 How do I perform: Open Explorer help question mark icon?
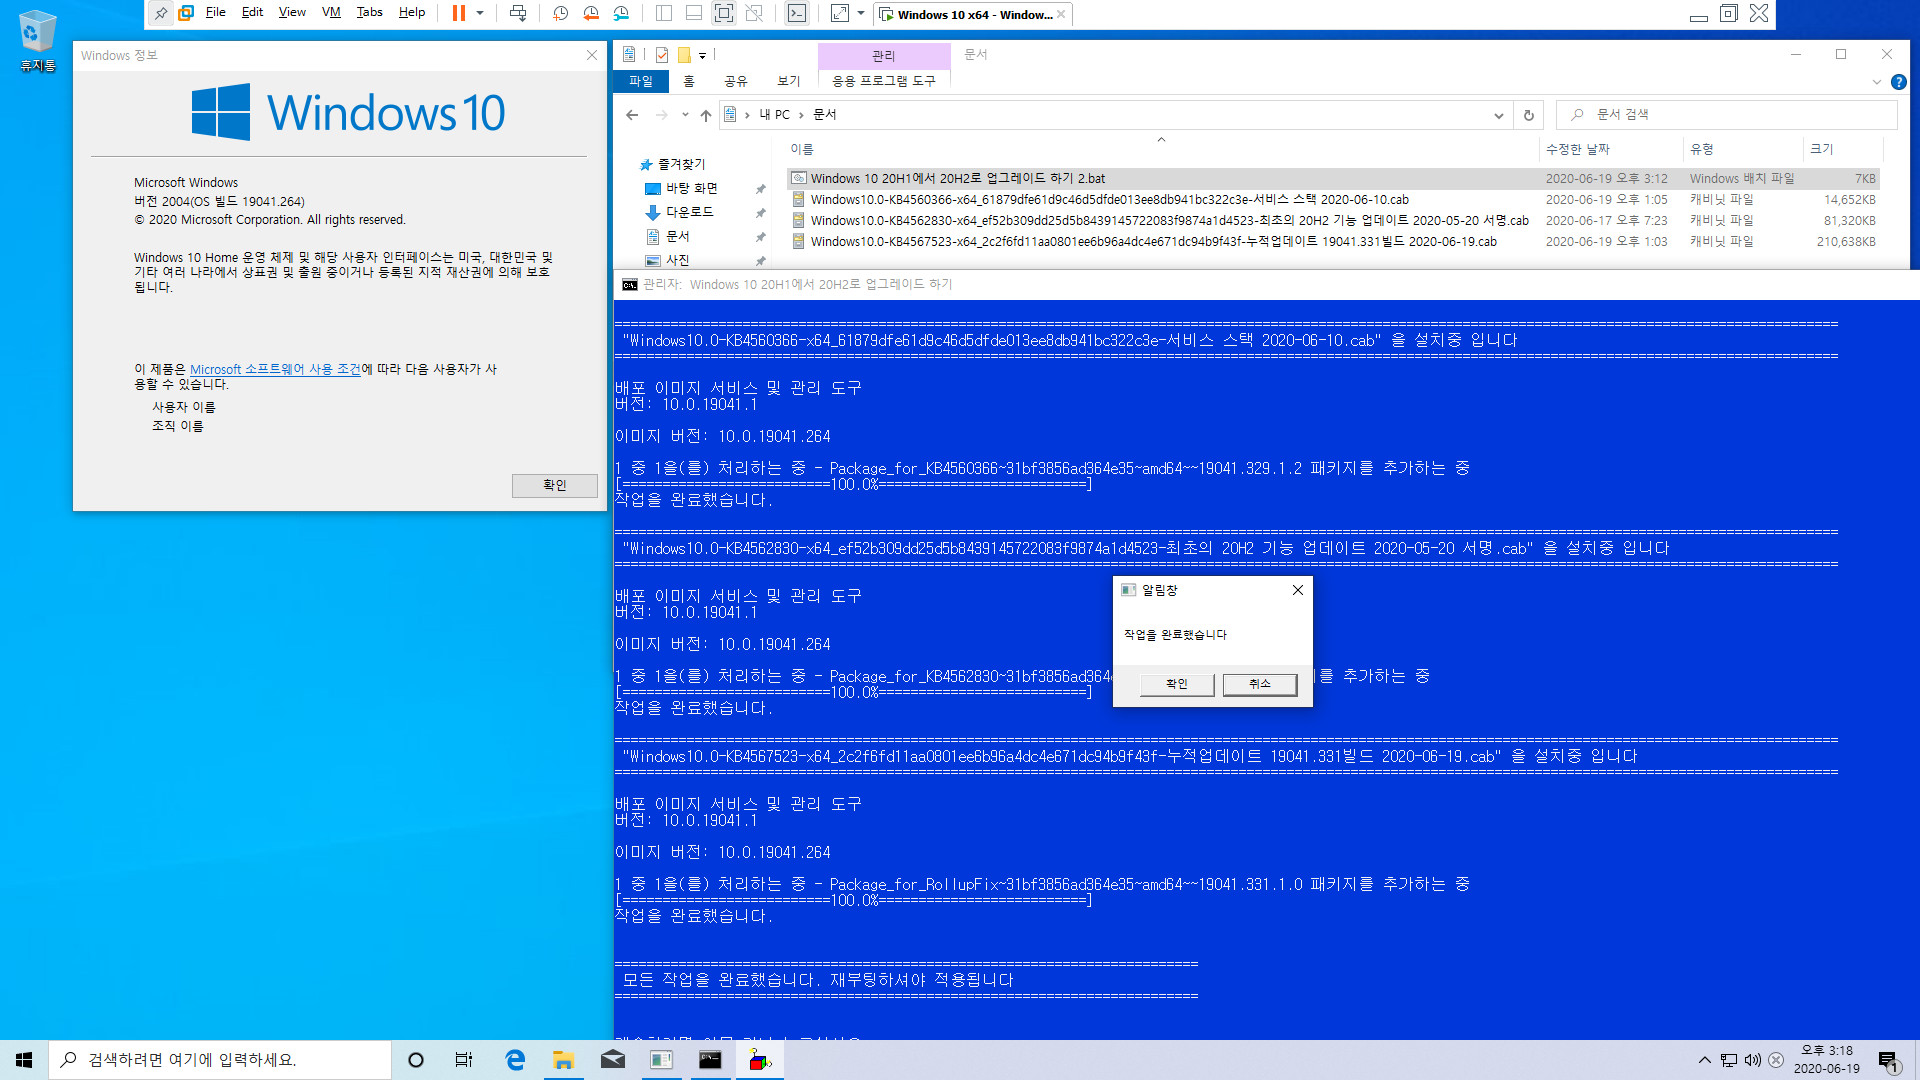click(1899, 82)
